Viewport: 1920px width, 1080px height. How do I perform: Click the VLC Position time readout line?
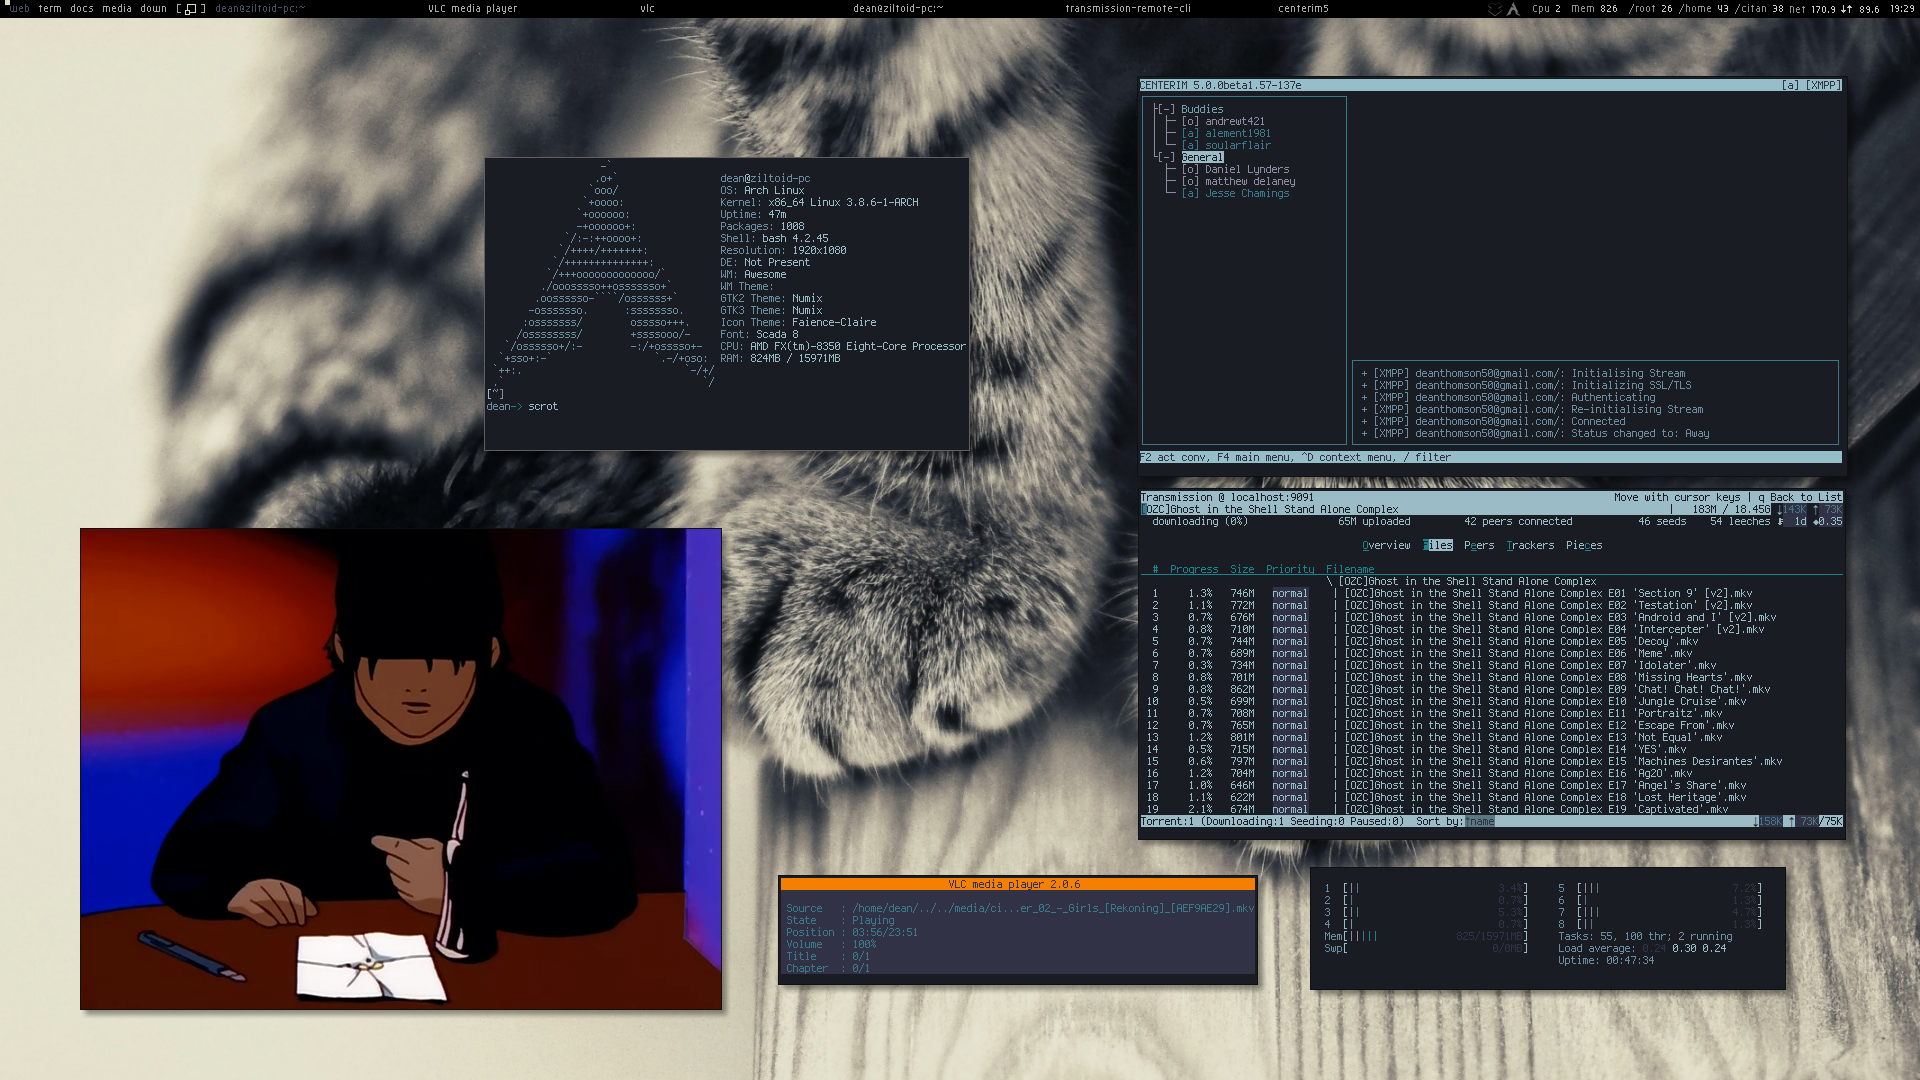[x=884, y=932]
